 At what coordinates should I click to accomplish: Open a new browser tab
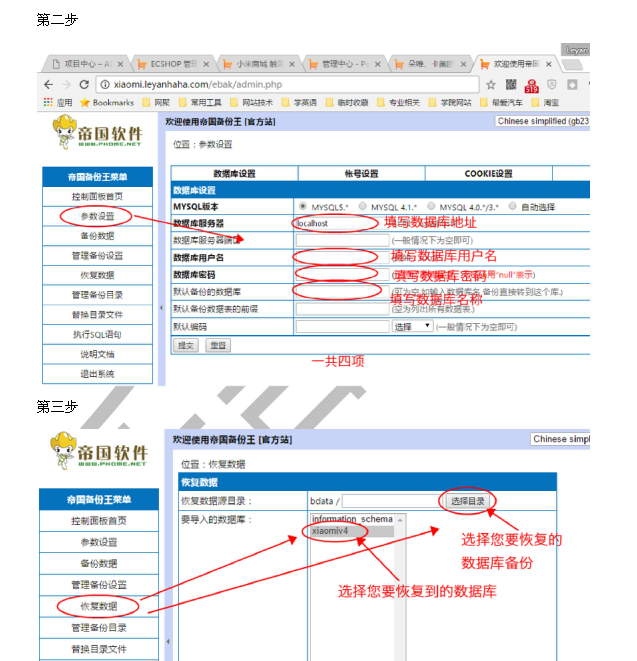(572, 64)
